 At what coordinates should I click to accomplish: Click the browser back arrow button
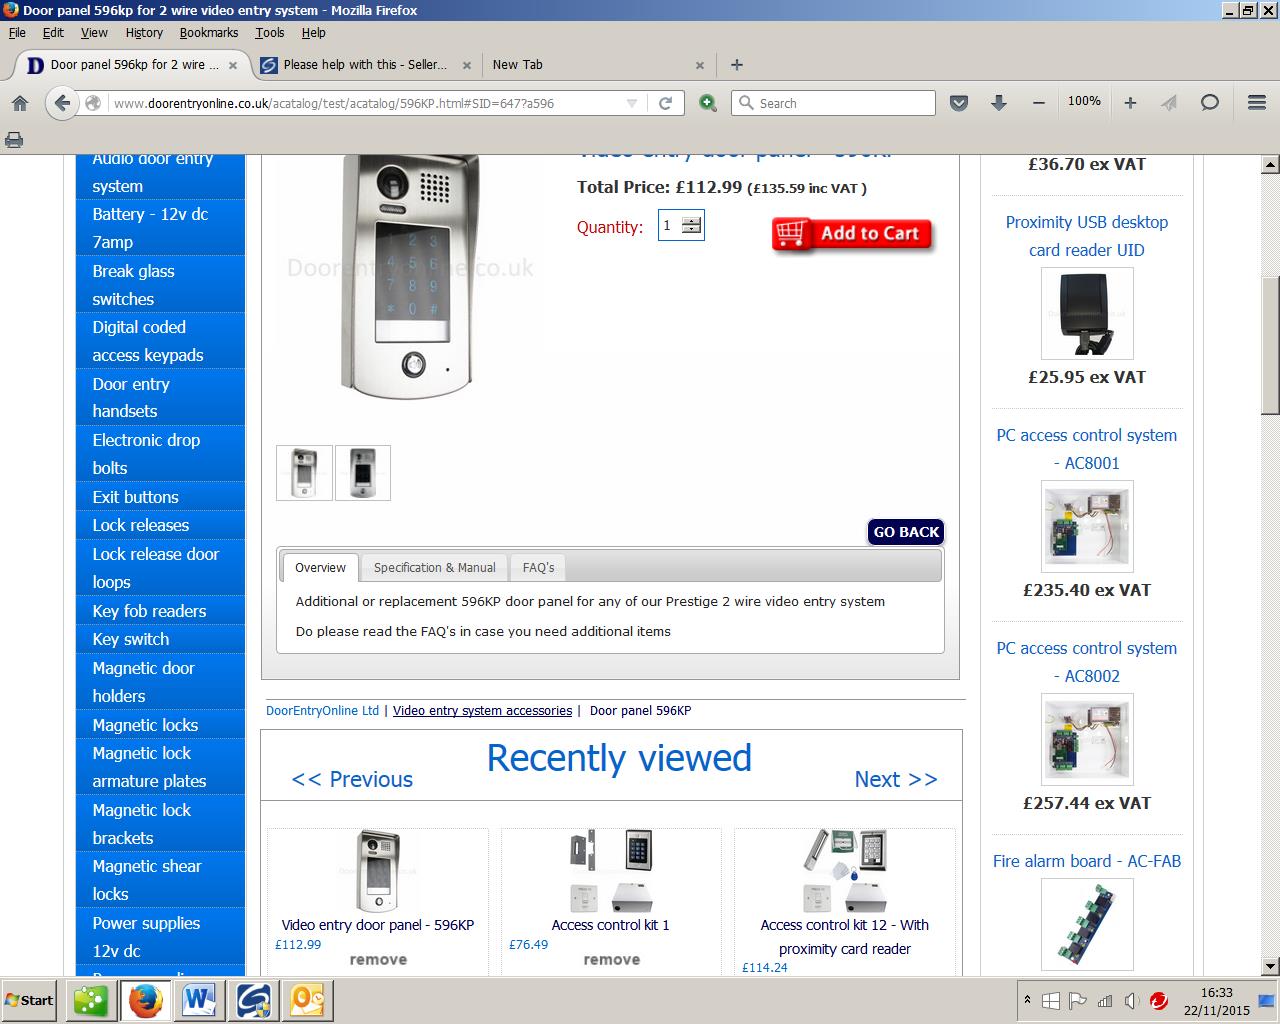point(62,103)
